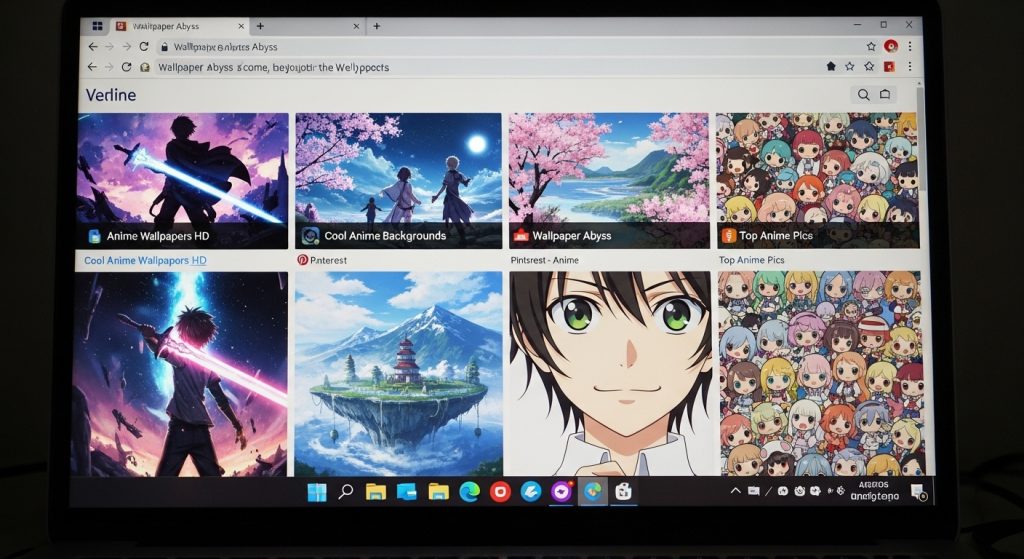Open the large chibi character collage in the lower row
The width and height of the screenshot is (1024, 559).
click(822, 374)
